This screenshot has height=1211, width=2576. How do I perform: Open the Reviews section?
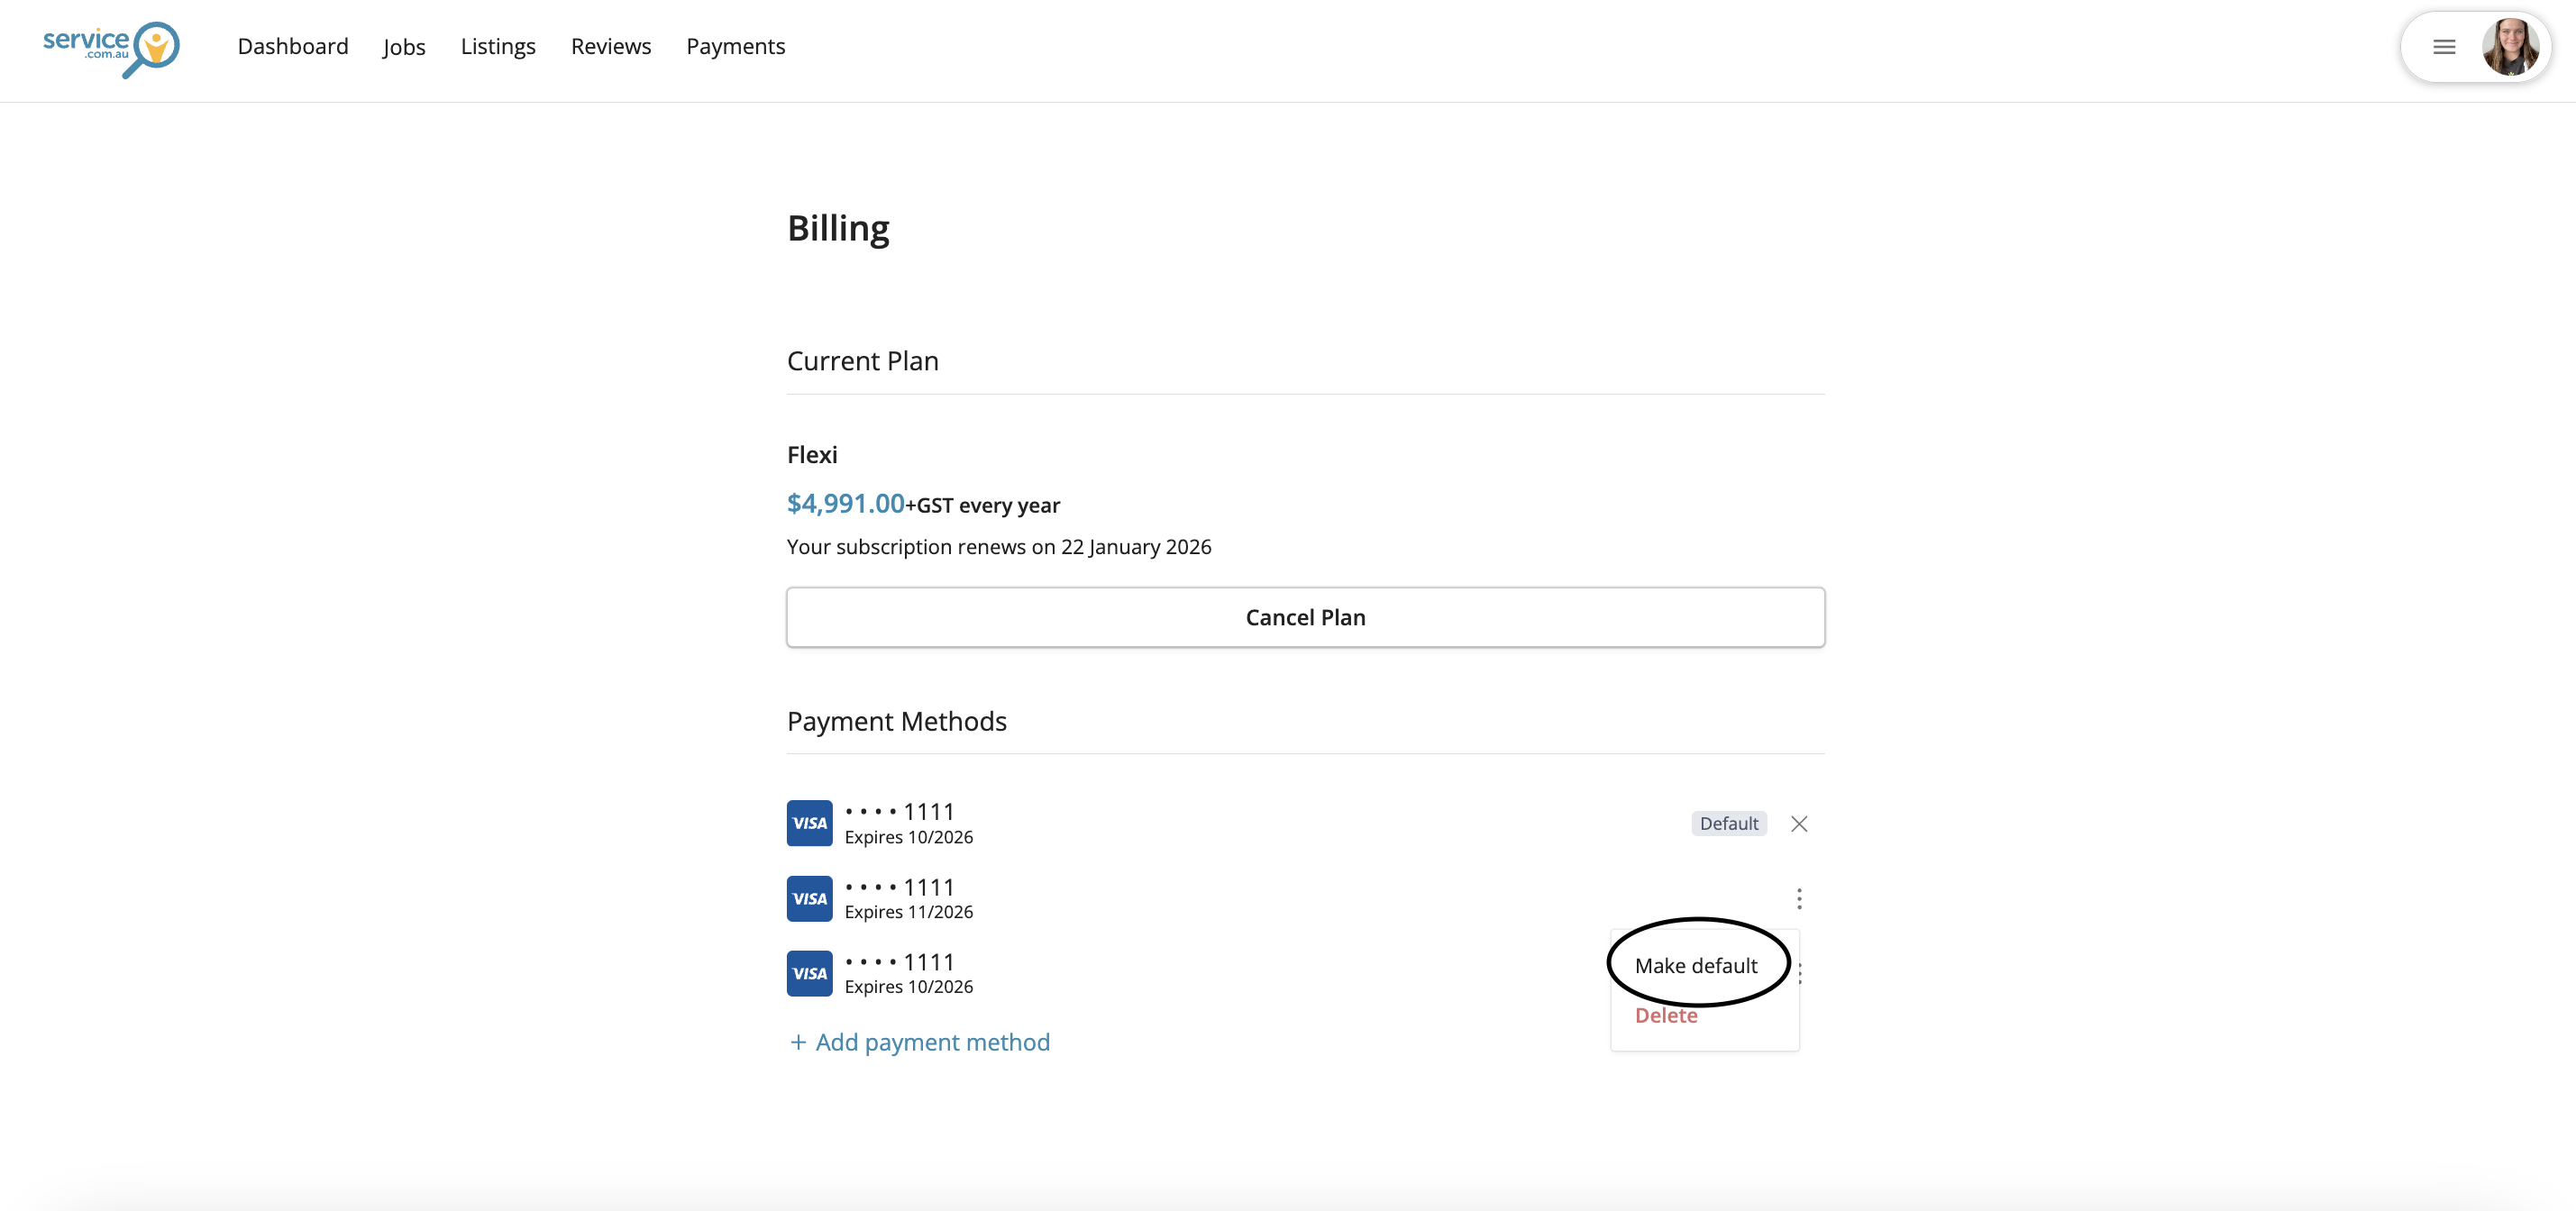(611, 47)
